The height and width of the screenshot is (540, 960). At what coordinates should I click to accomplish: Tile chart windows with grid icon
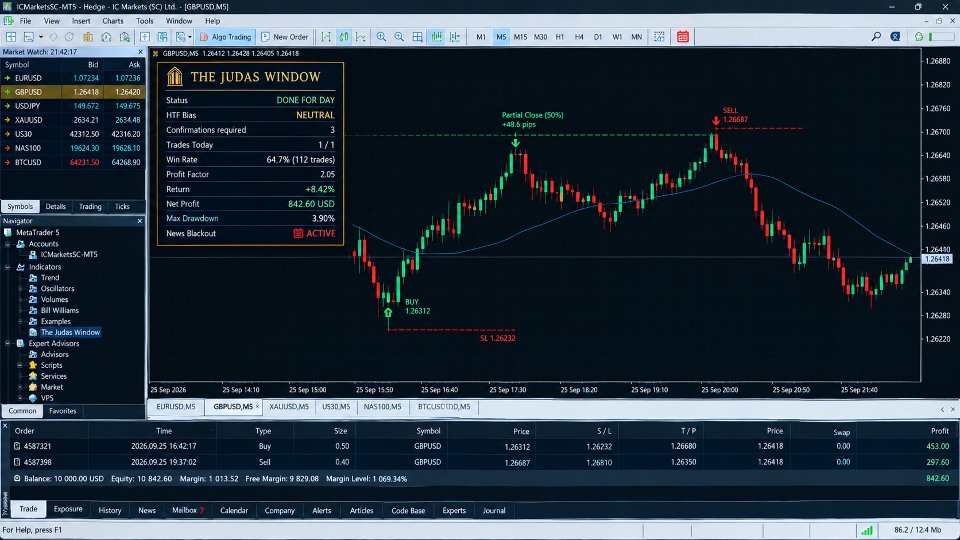pos(418,37)
